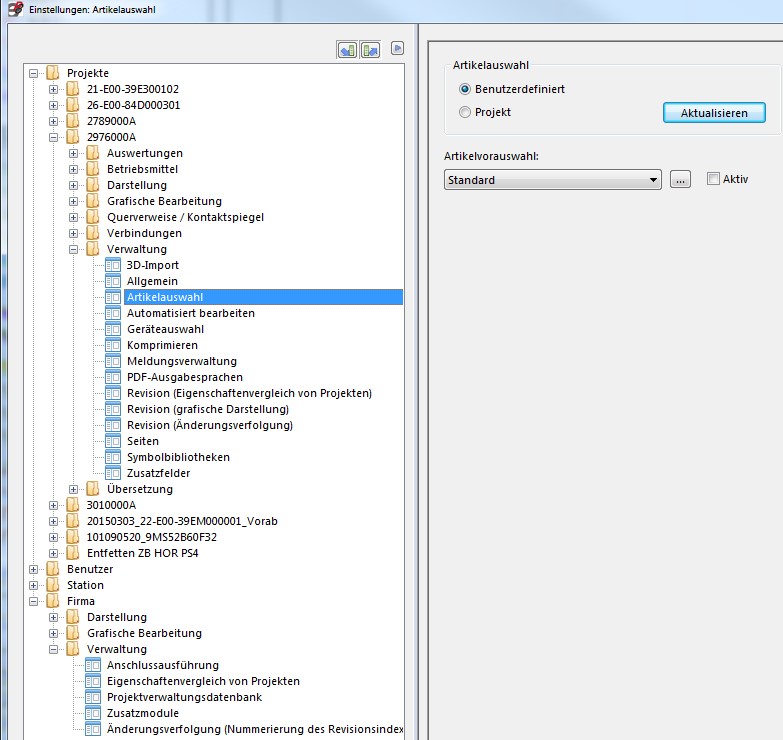Collapse project 2976000A
783x740 pixels.
tap(53, 137)
